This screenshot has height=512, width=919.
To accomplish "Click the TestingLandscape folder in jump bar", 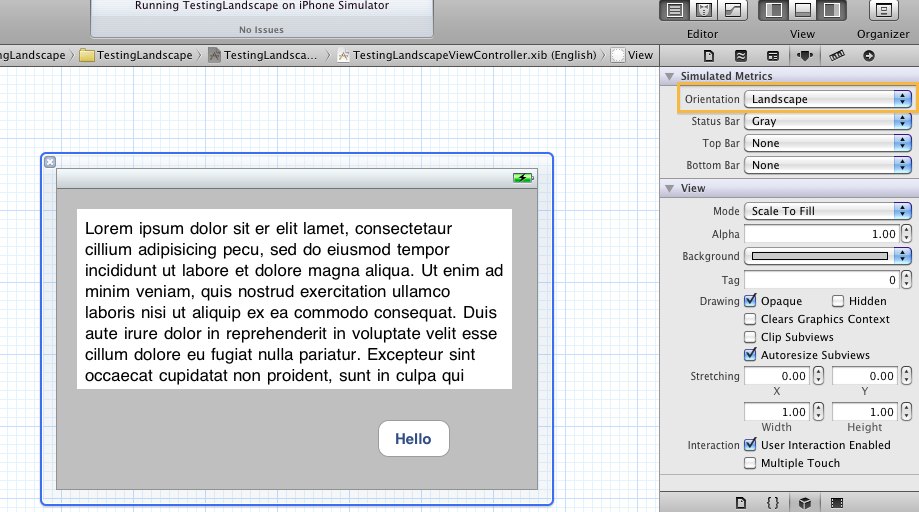I will (x=136, y=55).
